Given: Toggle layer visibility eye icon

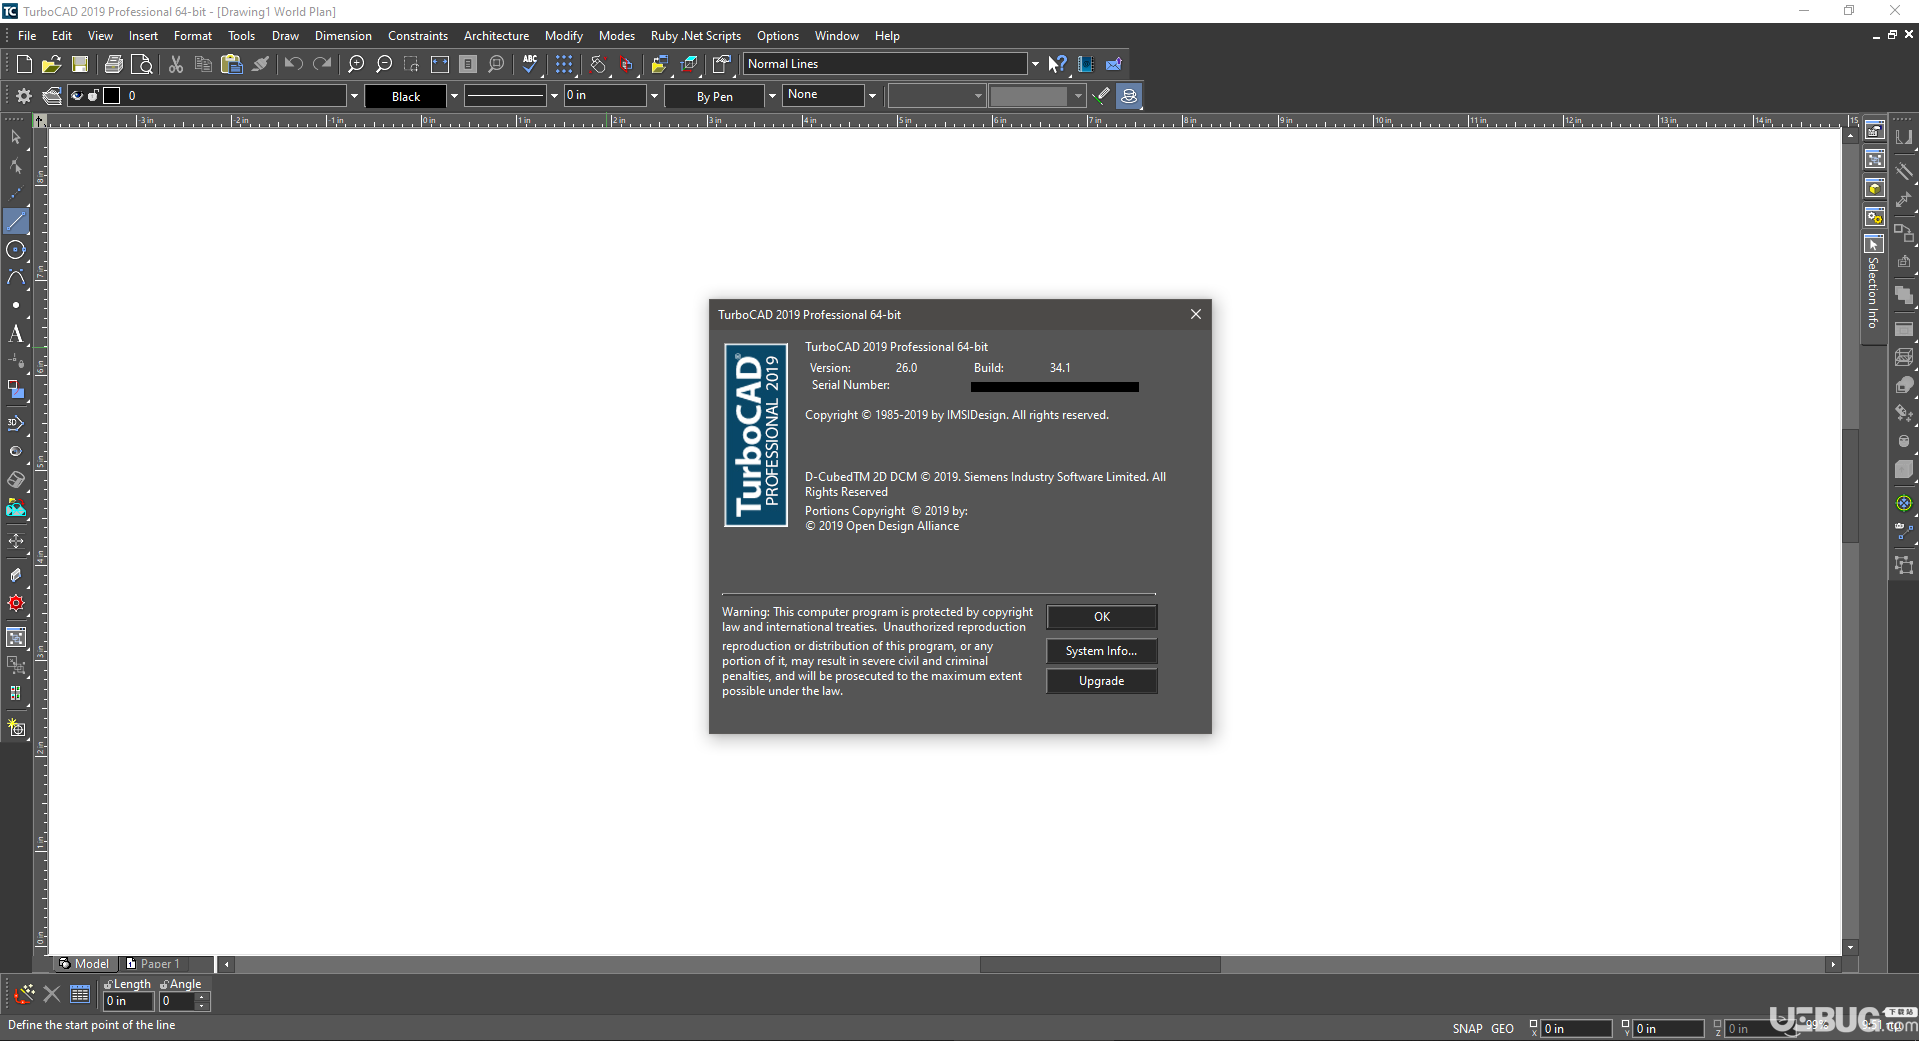Looking at the screenshot, I should coord(77,96).
